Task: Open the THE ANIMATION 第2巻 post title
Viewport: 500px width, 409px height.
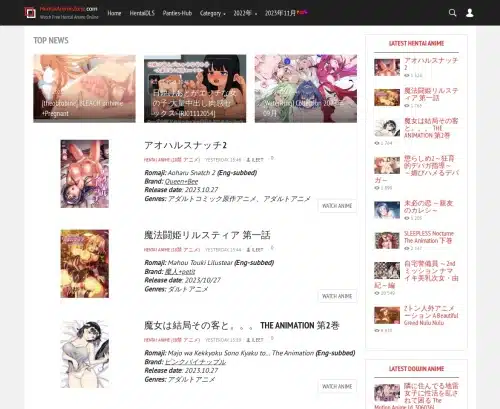Action: [242, 325]
